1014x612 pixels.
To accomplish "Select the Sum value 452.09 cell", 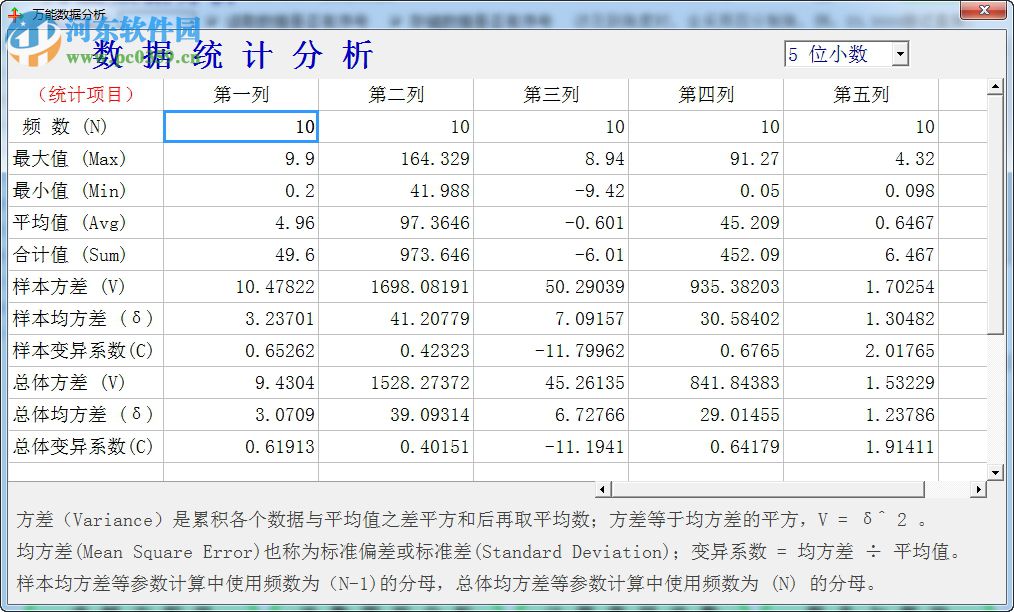I will tap(706, 255).
